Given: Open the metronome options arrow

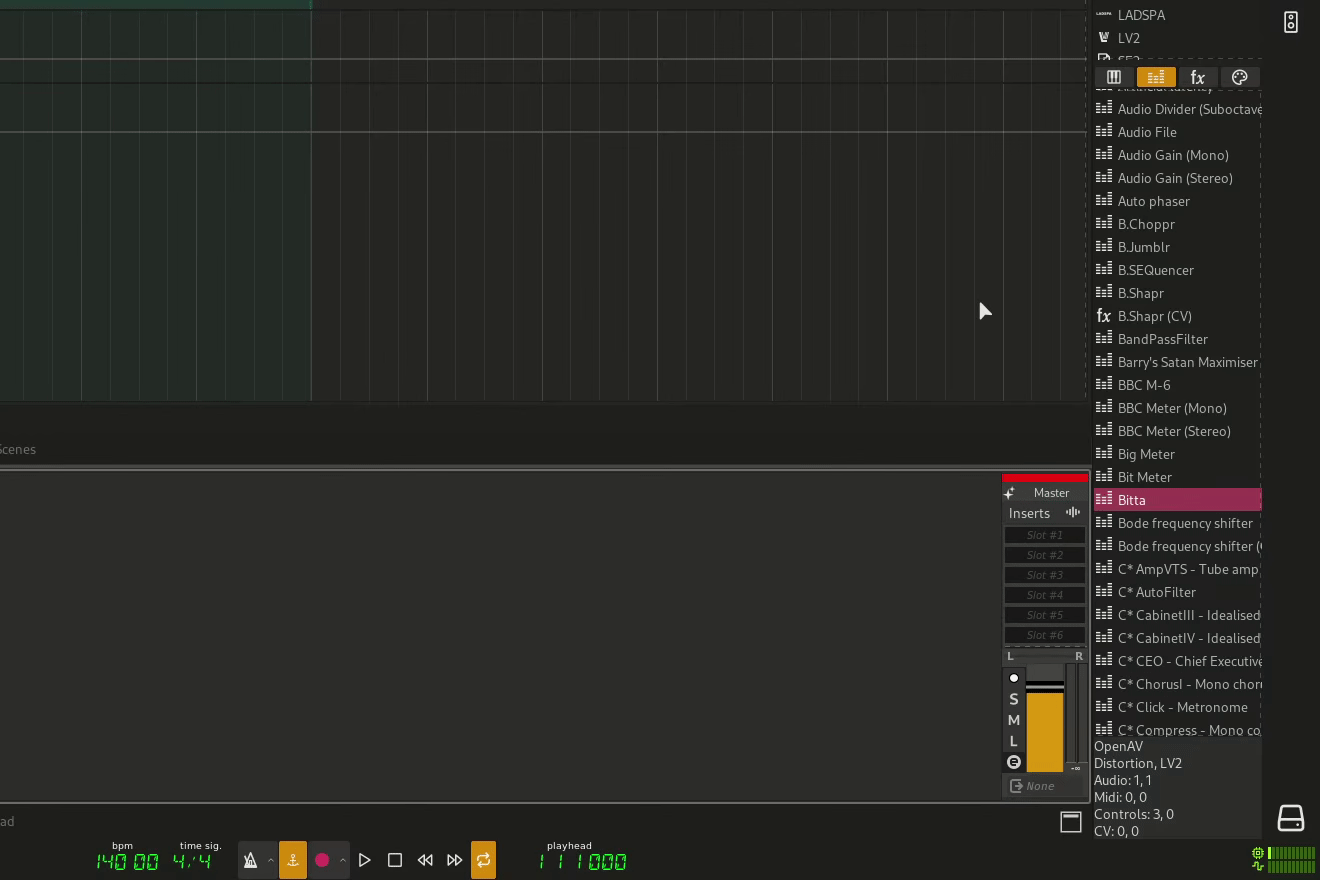Looking at the screenshot, I should click(x=271, y=860).
